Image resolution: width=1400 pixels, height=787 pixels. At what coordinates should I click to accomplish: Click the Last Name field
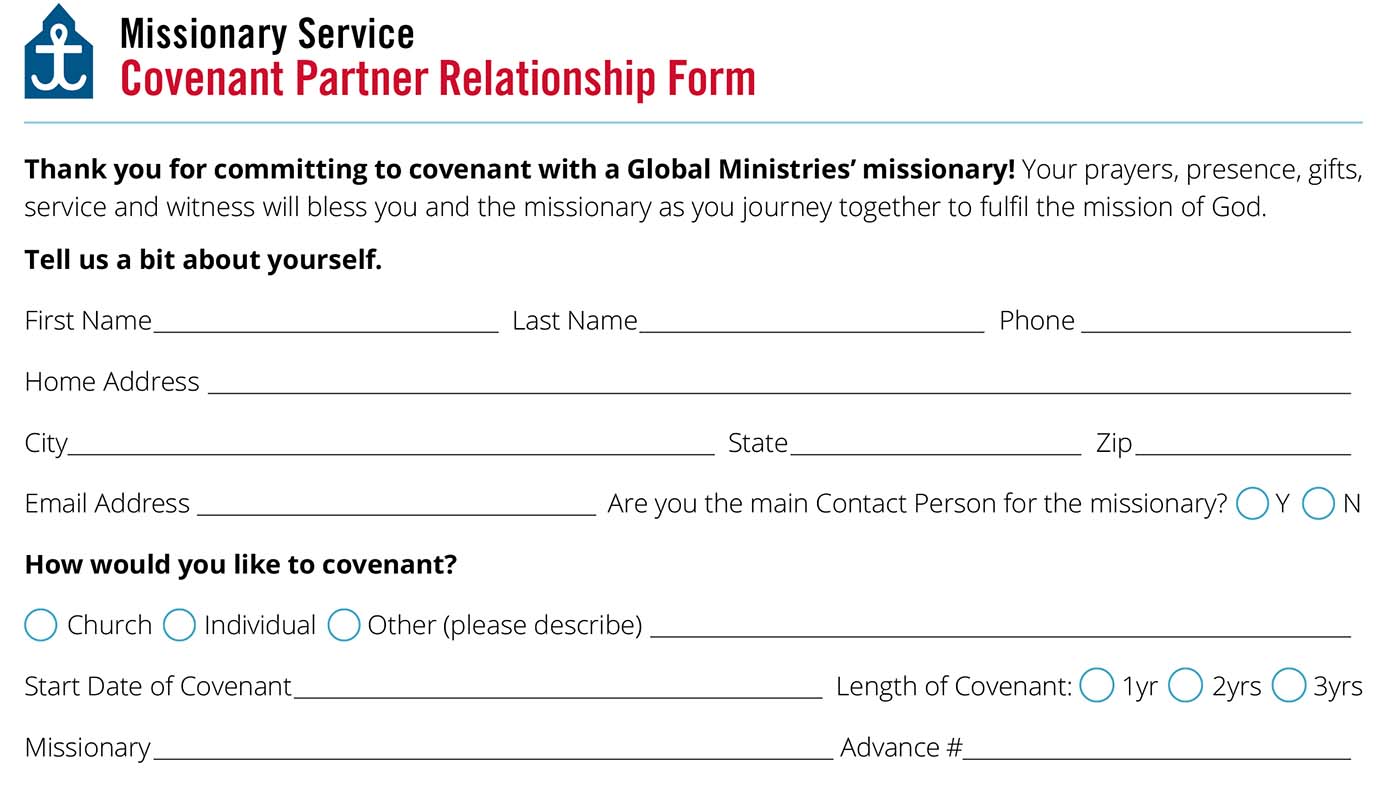(811, 321)
